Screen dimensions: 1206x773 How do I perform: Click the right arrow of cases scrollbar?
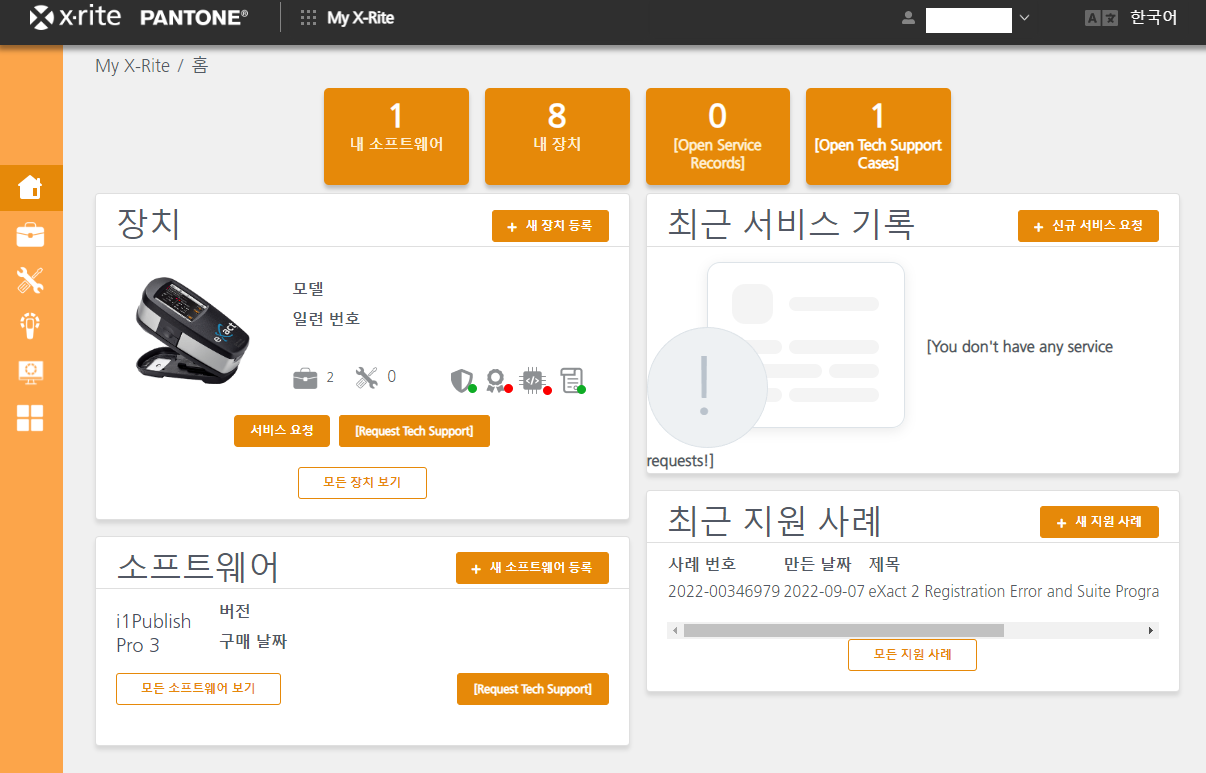1151,631
